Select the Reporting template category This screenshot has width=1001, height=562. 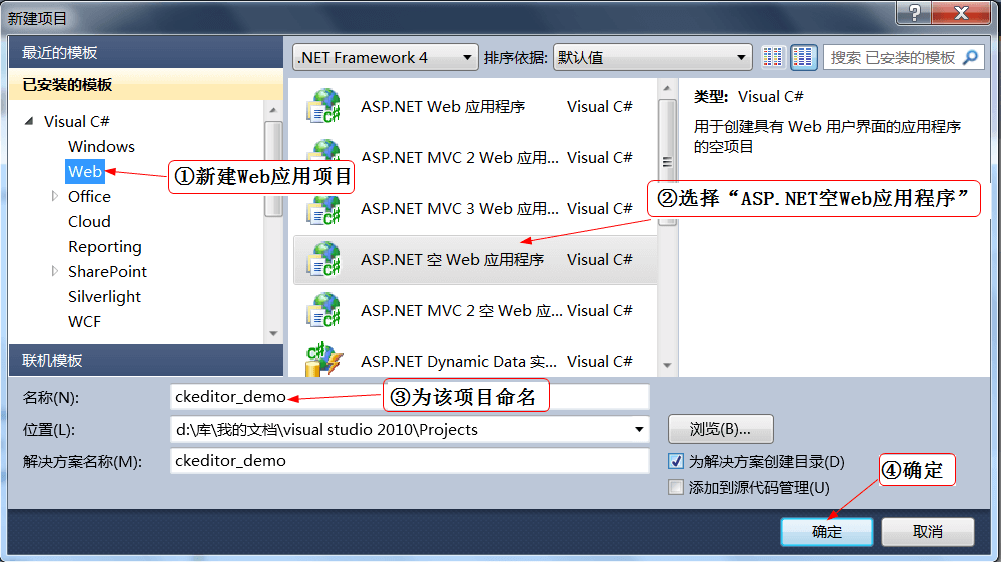(105, 247)
